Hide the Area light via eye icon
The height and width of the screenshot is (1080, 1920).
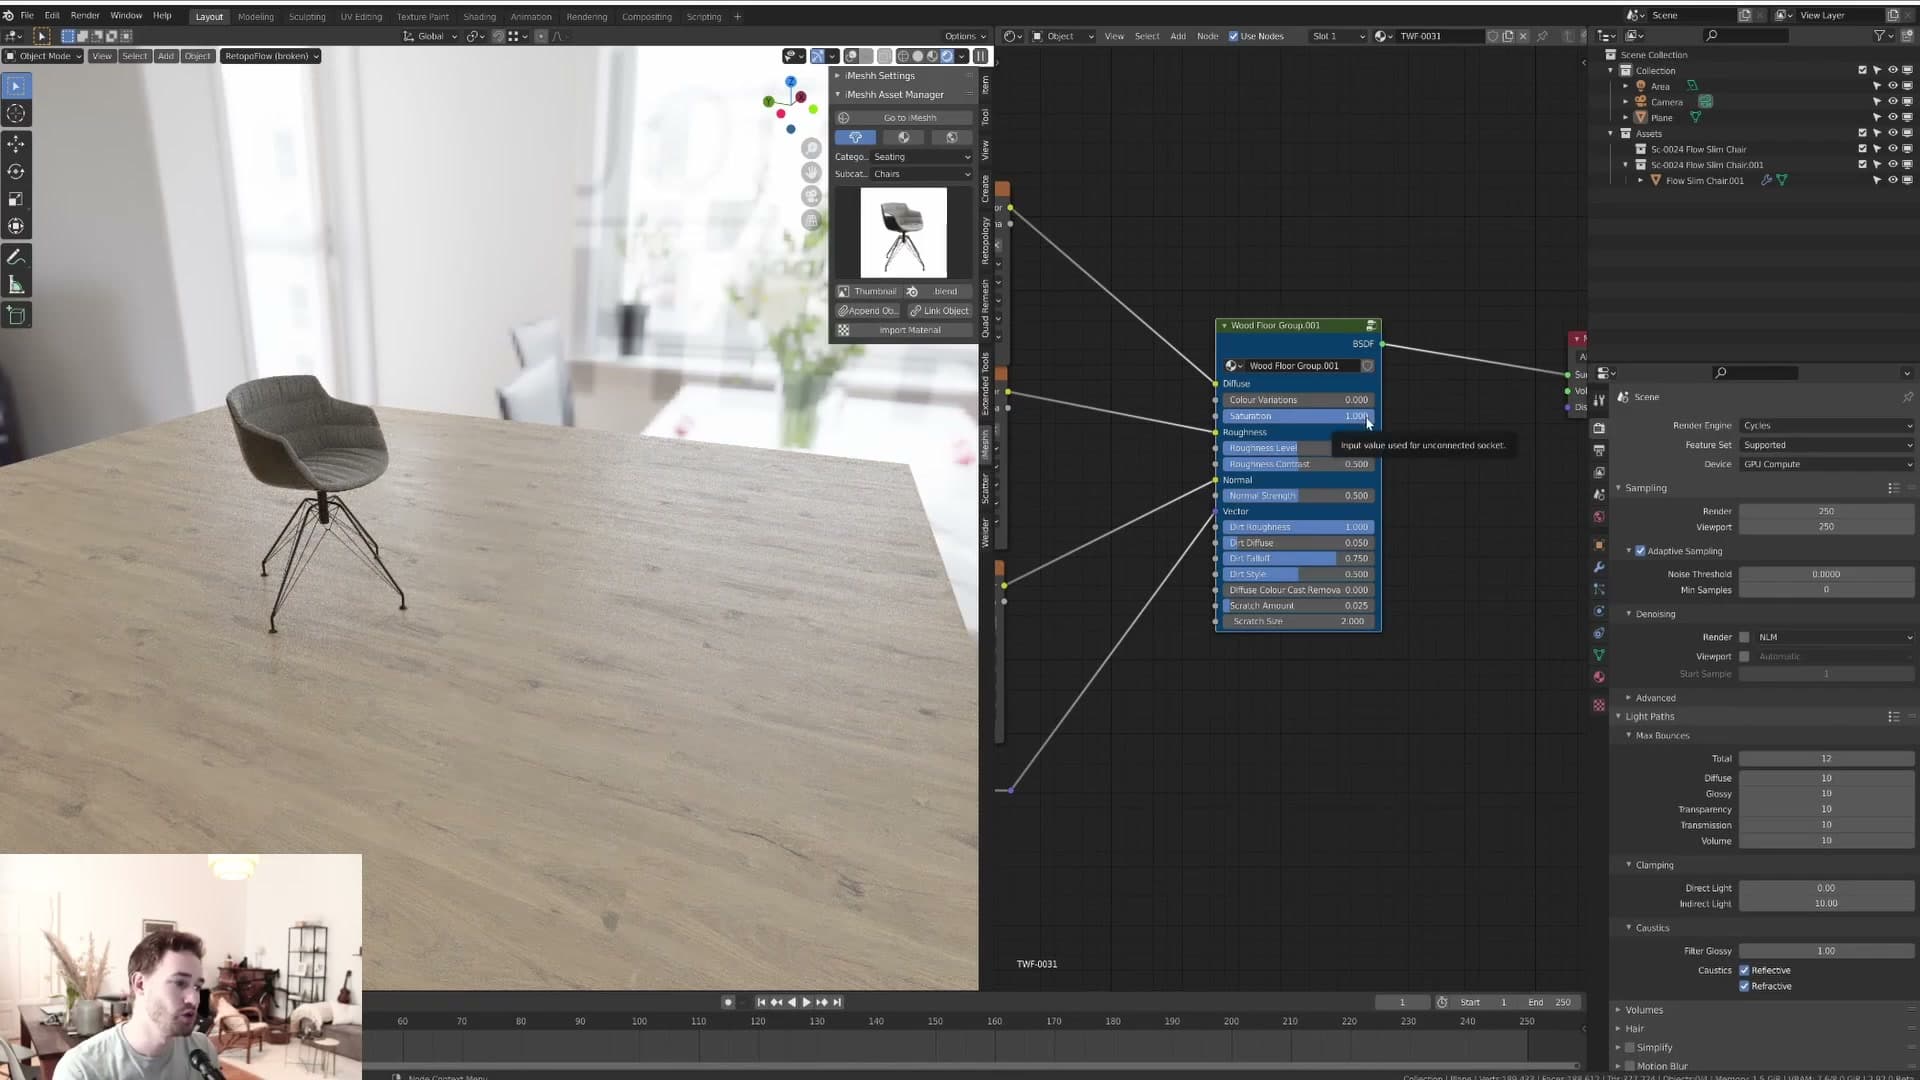click(x=1892, y=86)
